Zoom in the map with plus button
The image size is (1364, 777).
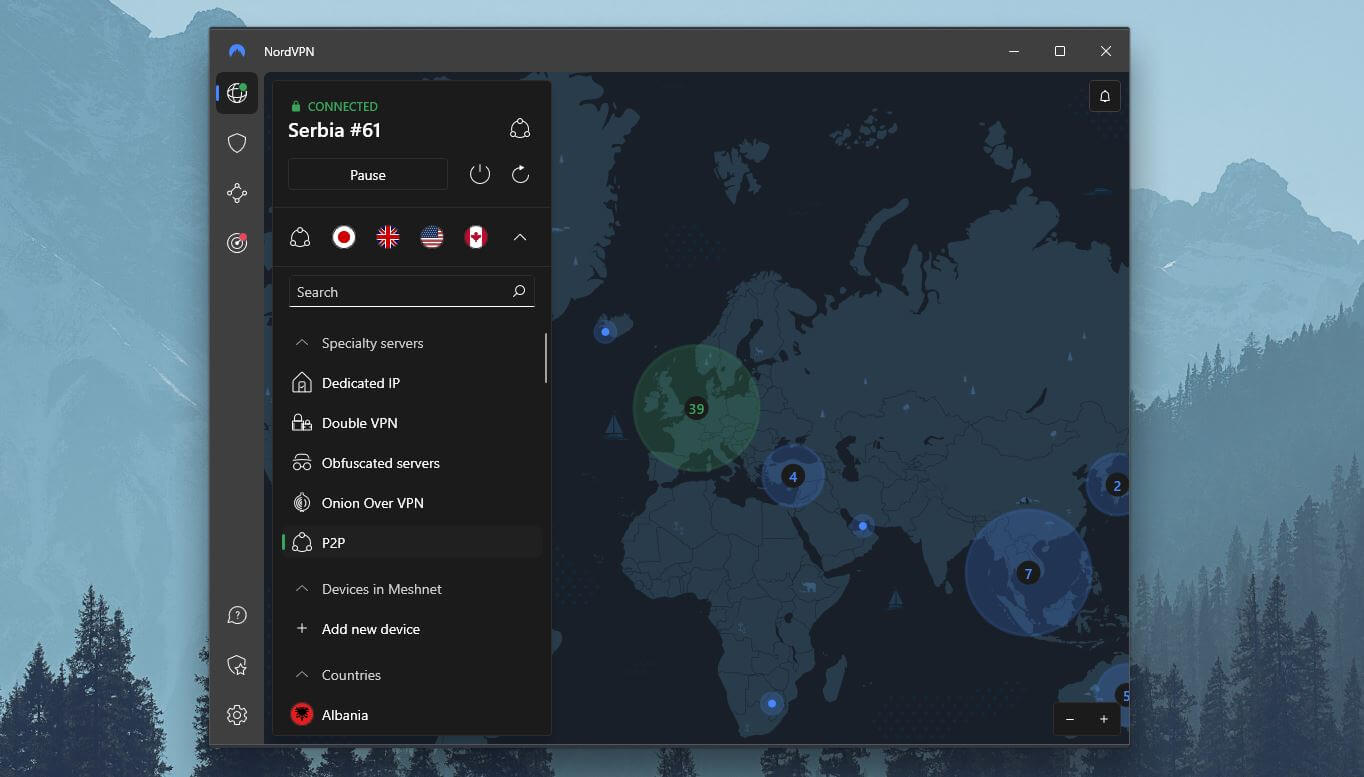point(1104,719)
